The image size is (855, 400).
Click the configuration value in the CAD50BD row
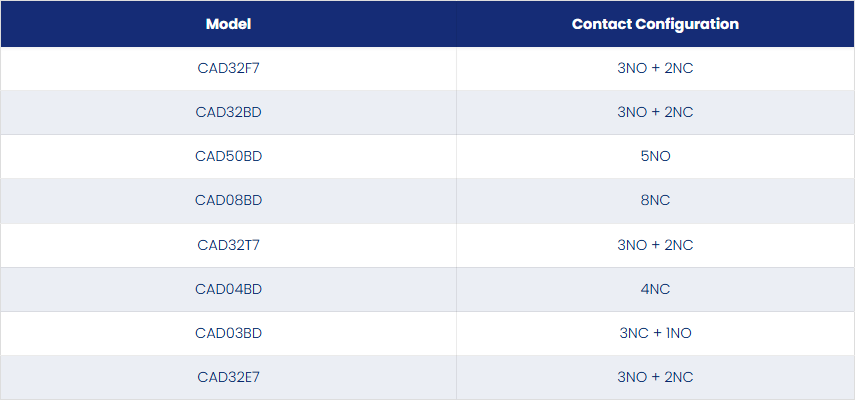pyautogui.click(x=655, y=156)
